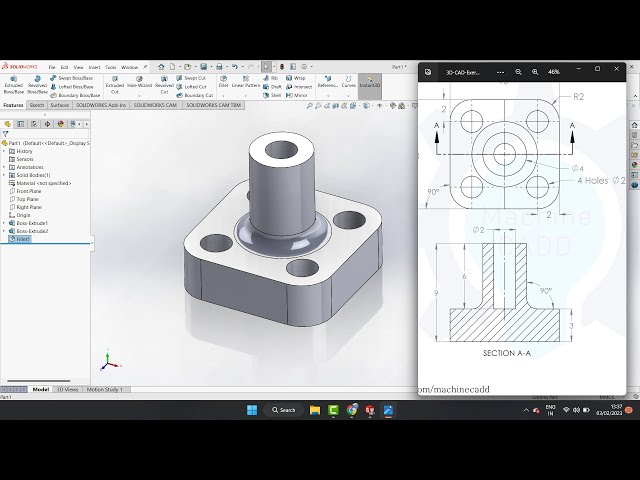Expand Solid Bodies(1) folder

tap(4, 175)
